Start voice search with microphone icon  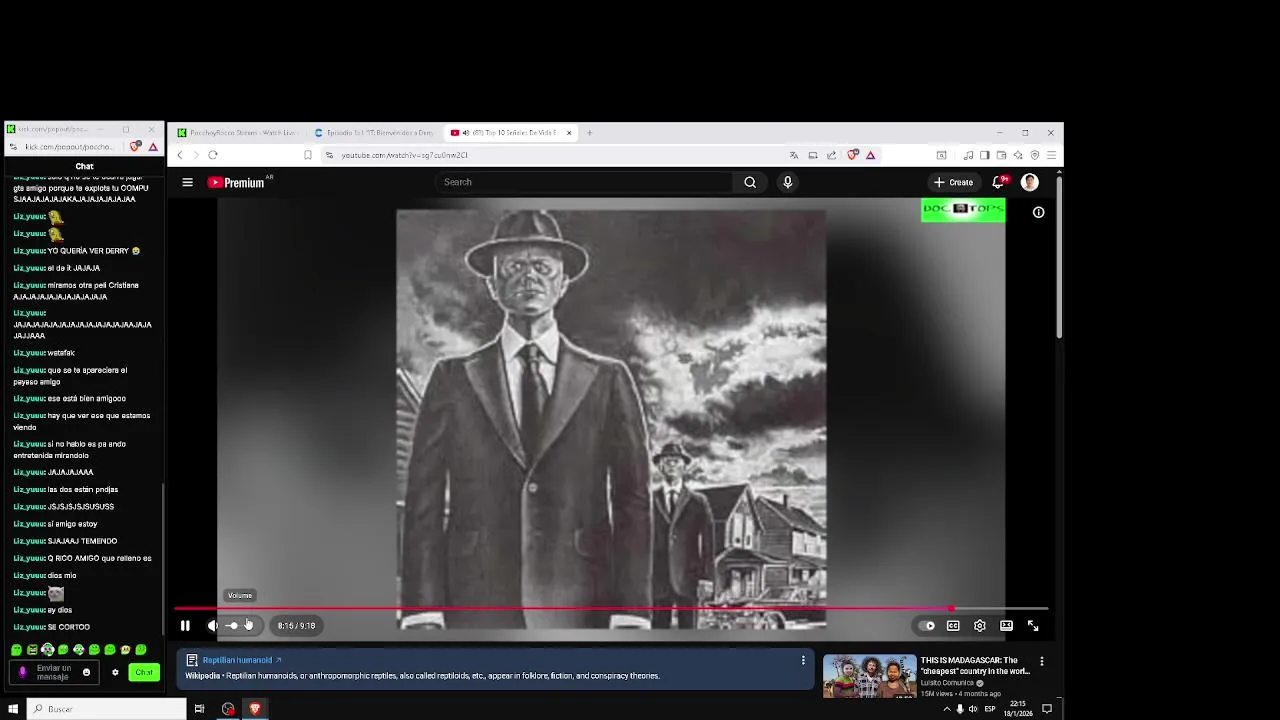(x=788, y=182)
